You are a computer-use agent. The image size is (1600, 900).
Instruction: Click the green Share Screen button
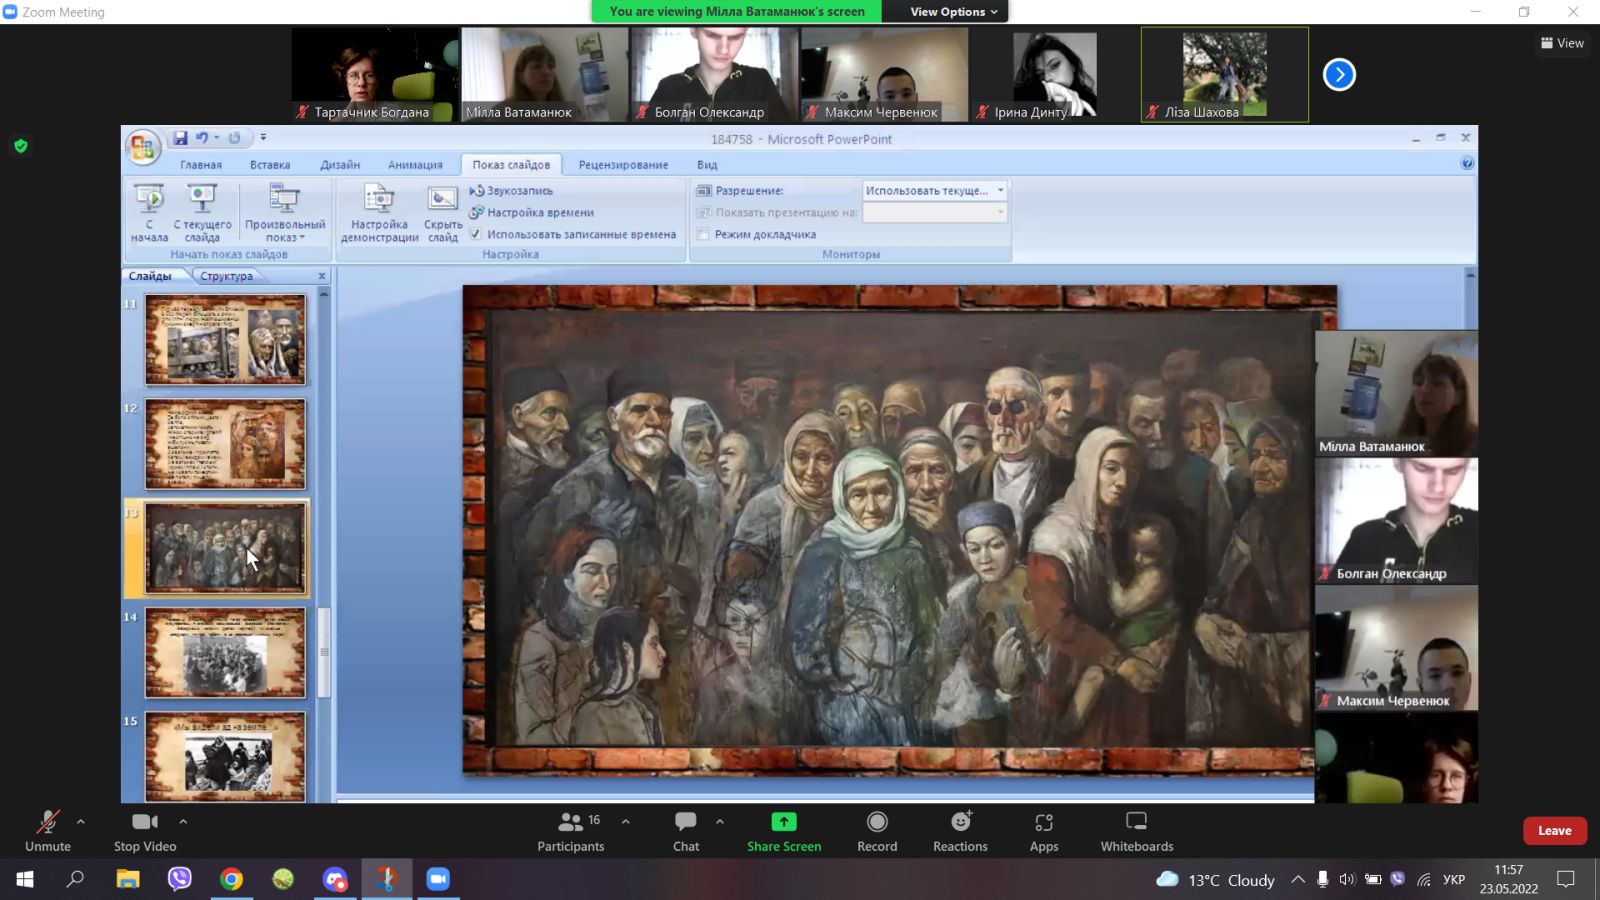click(784, 831)
